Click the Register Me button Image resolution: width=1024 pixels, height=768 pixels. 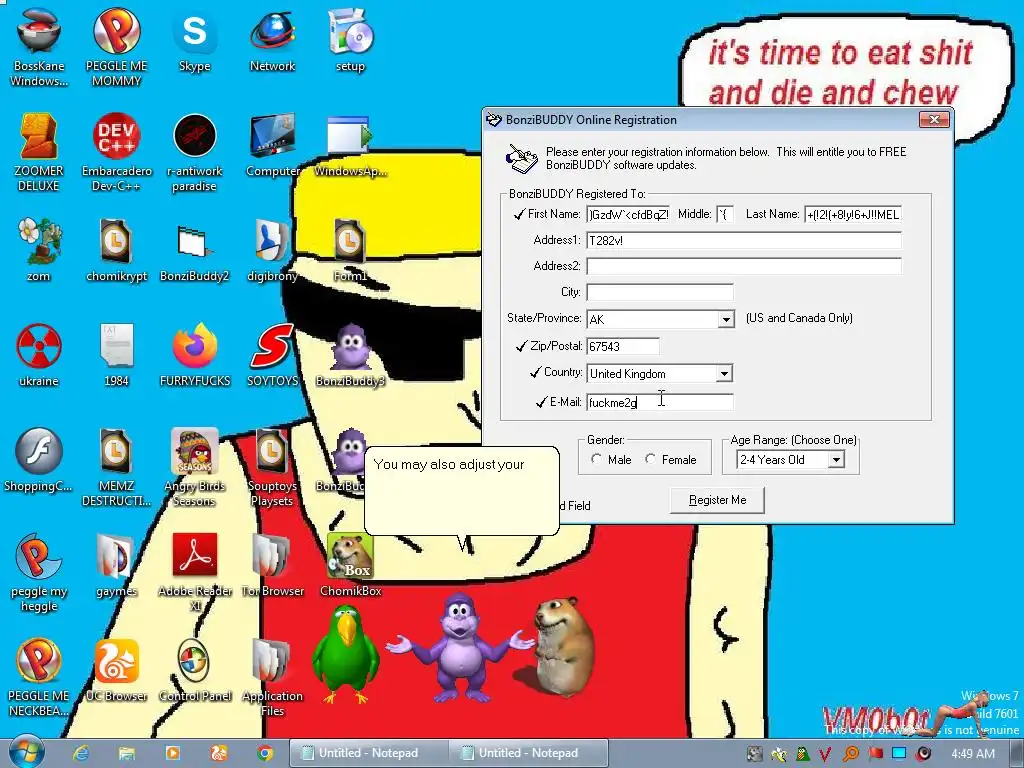[717, 500]
